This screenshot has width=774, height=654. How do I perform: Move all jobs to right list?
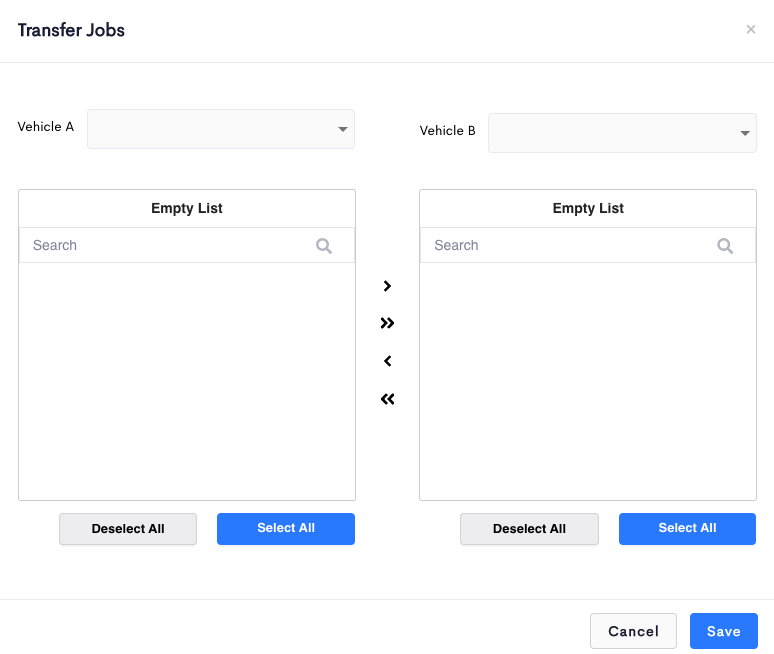[x=387, y=323]
